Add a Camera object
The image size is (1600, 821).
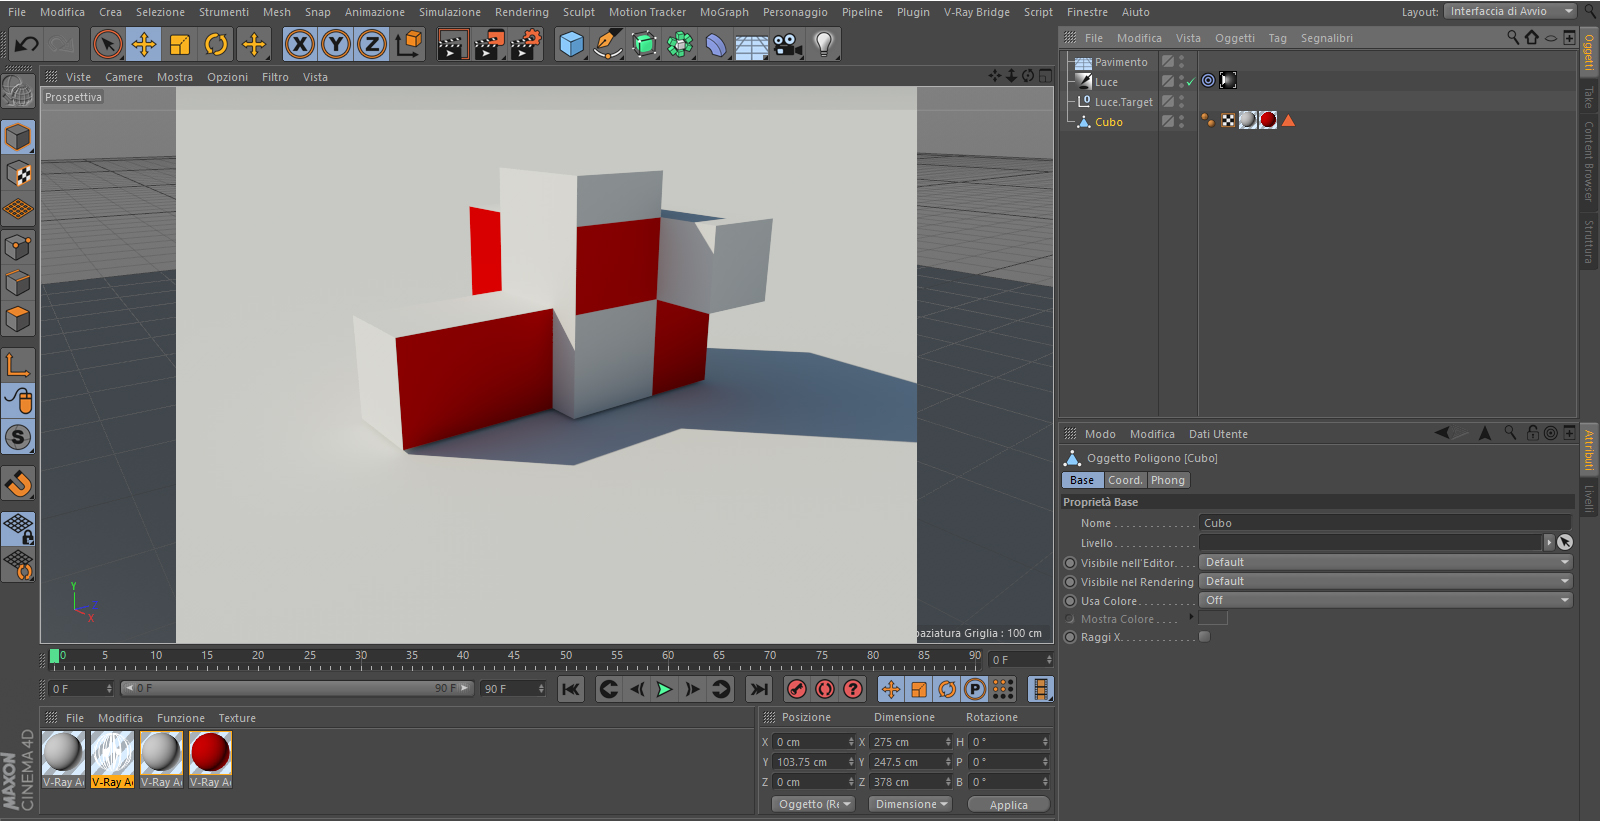coord(788,44)
